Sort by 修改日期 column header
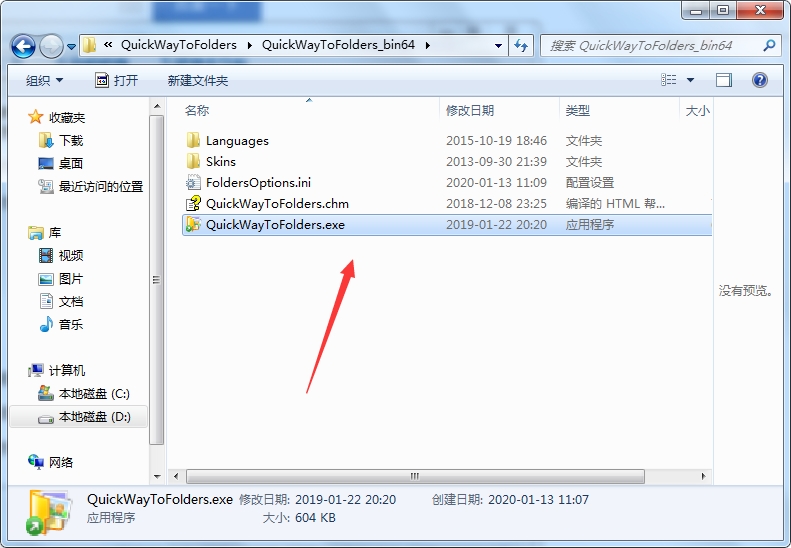This screenshot has width=791, height=548. (470, 110)
